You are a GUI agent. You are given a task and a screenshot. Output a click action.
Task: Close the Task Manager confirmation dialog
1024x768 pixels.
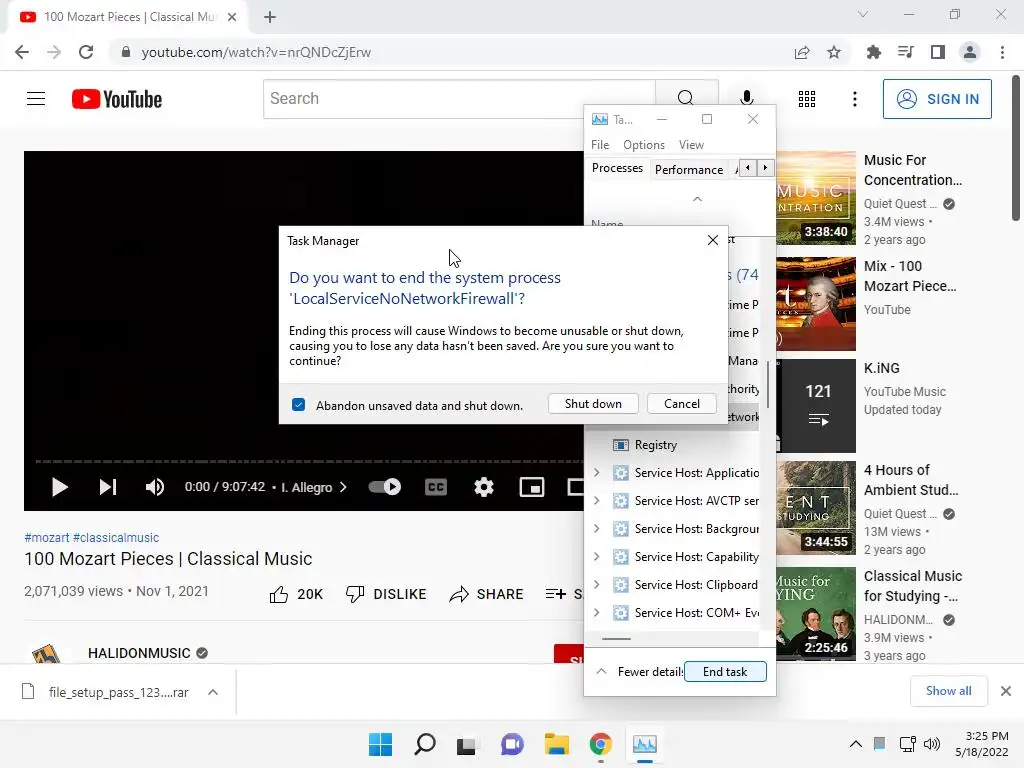712,240
